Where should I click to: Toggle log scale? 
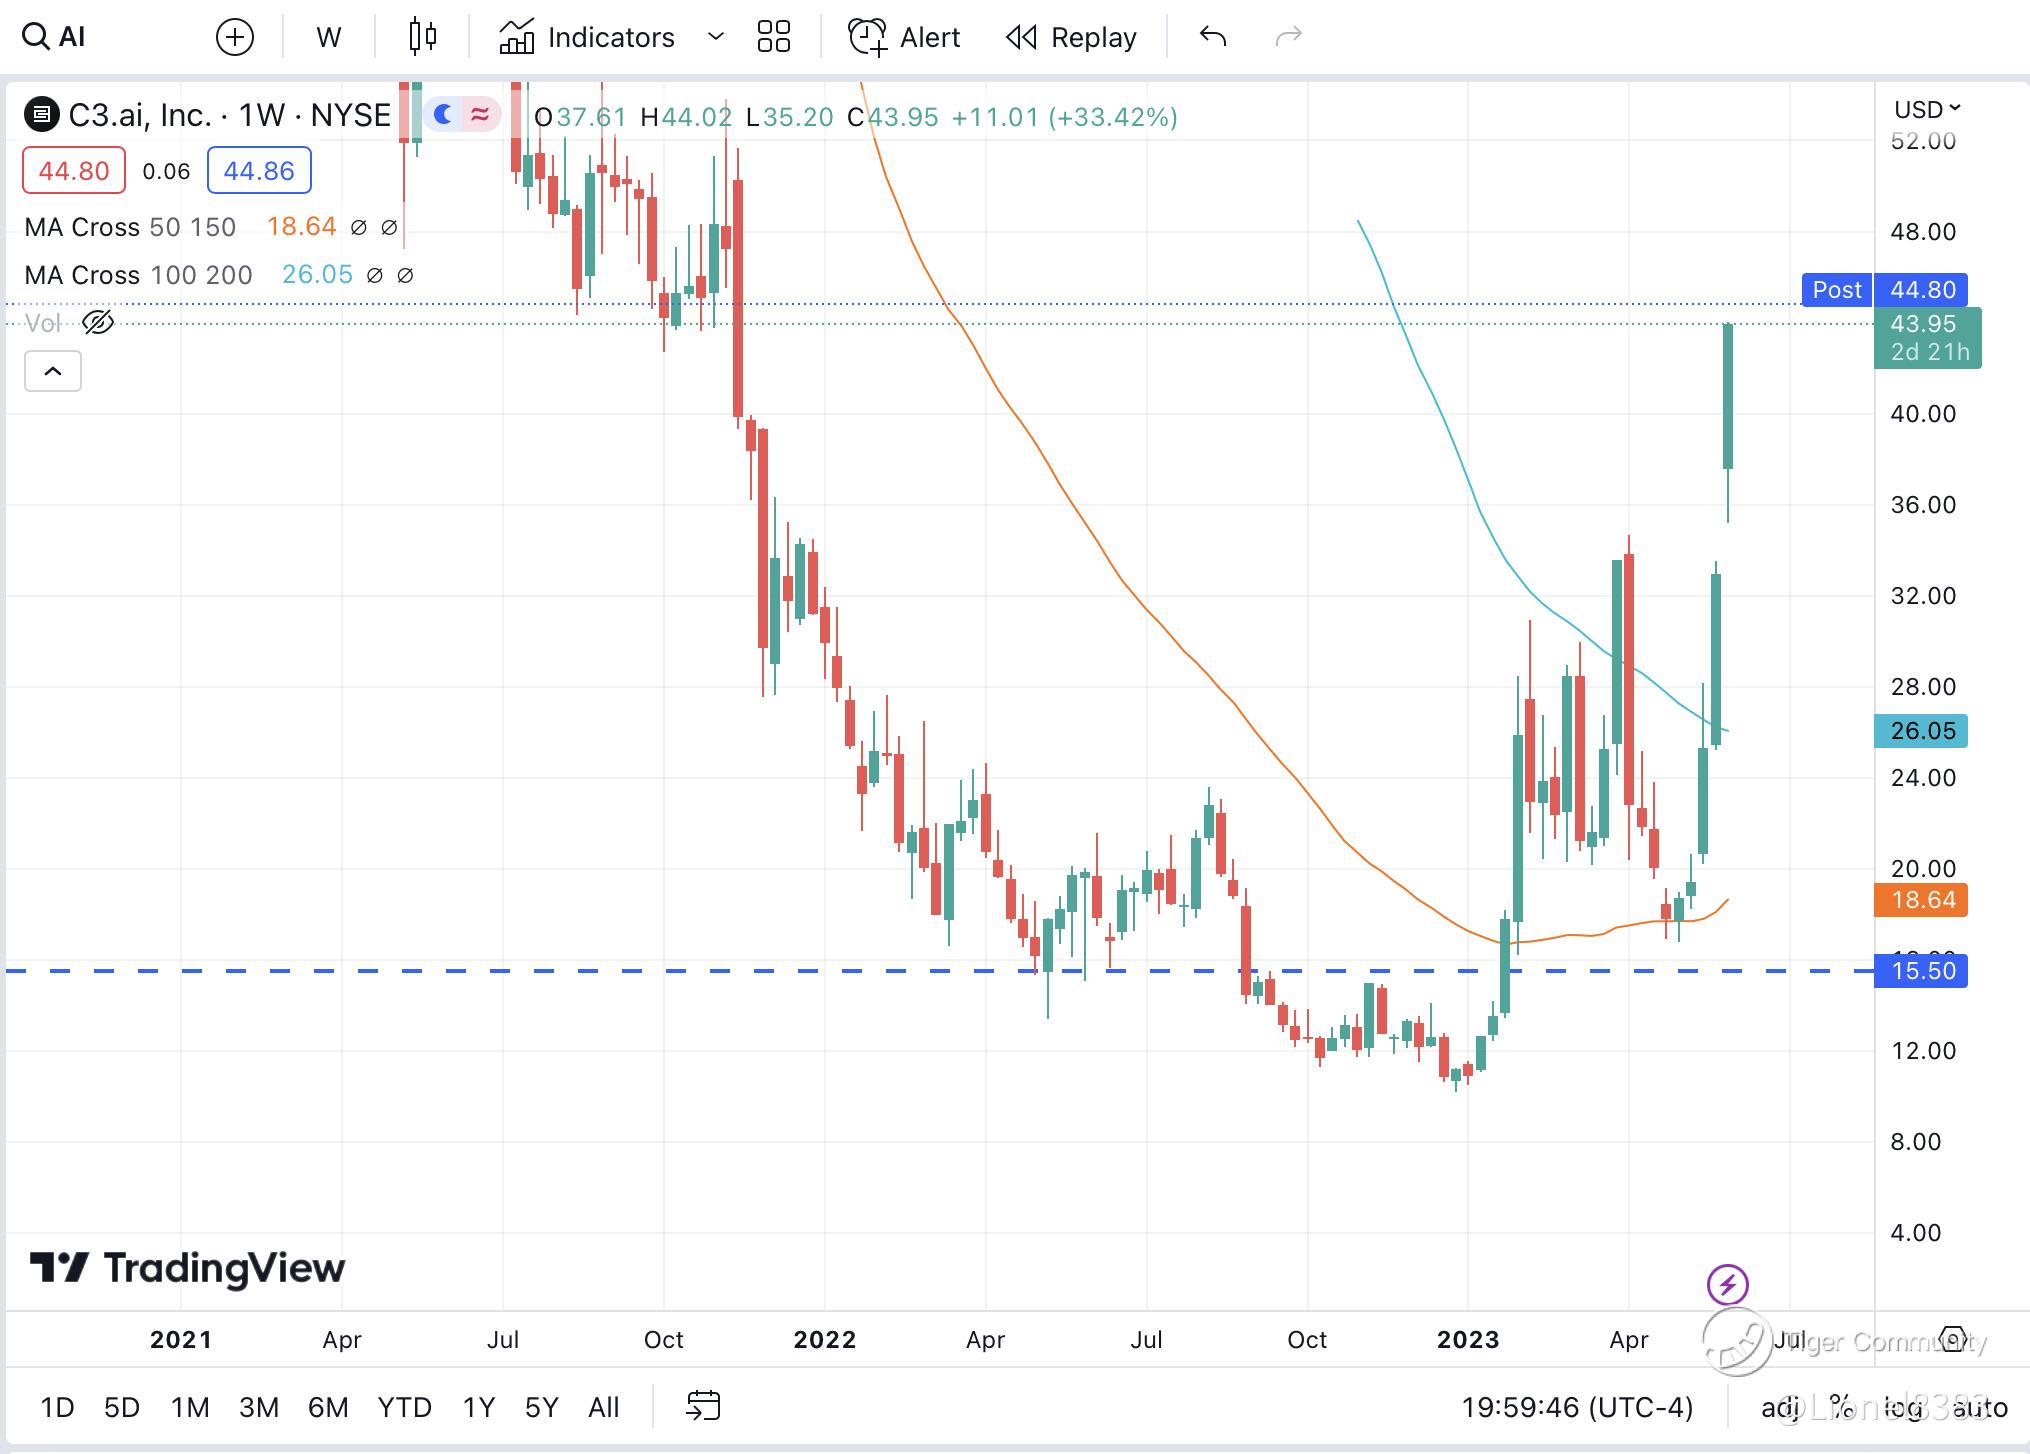(x=1902, y=1408)
